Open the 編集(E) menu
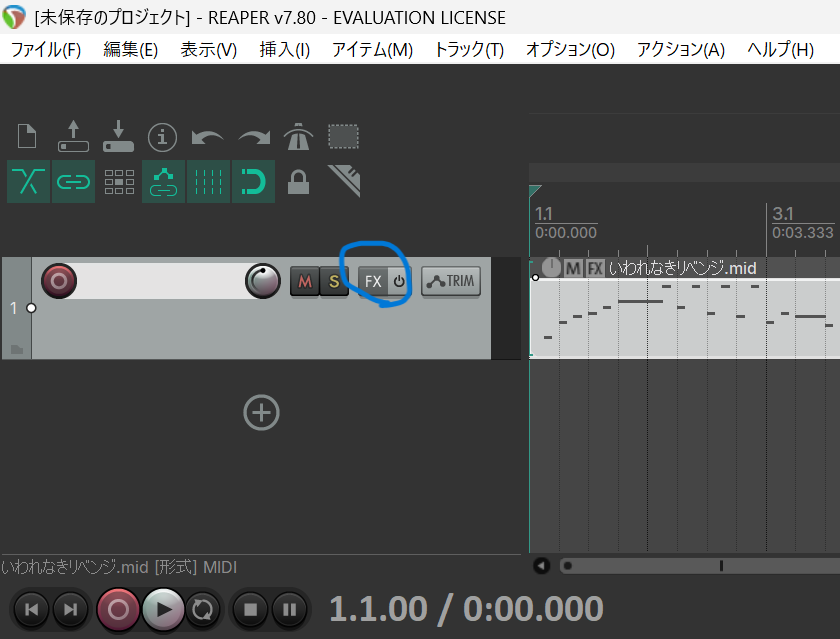 [x=131, y=50]
